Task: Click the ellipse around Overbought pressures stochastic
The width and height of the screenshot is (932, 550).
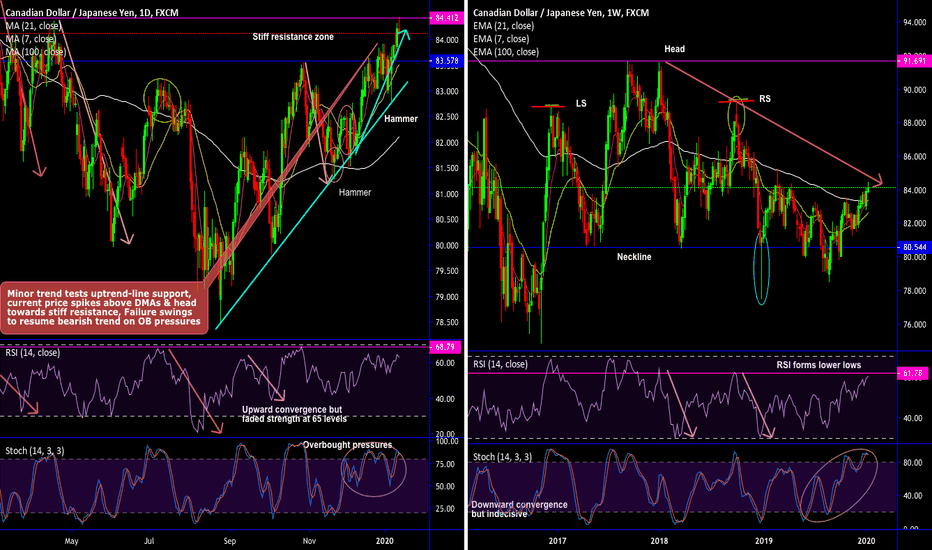Action: pos(373,468)
